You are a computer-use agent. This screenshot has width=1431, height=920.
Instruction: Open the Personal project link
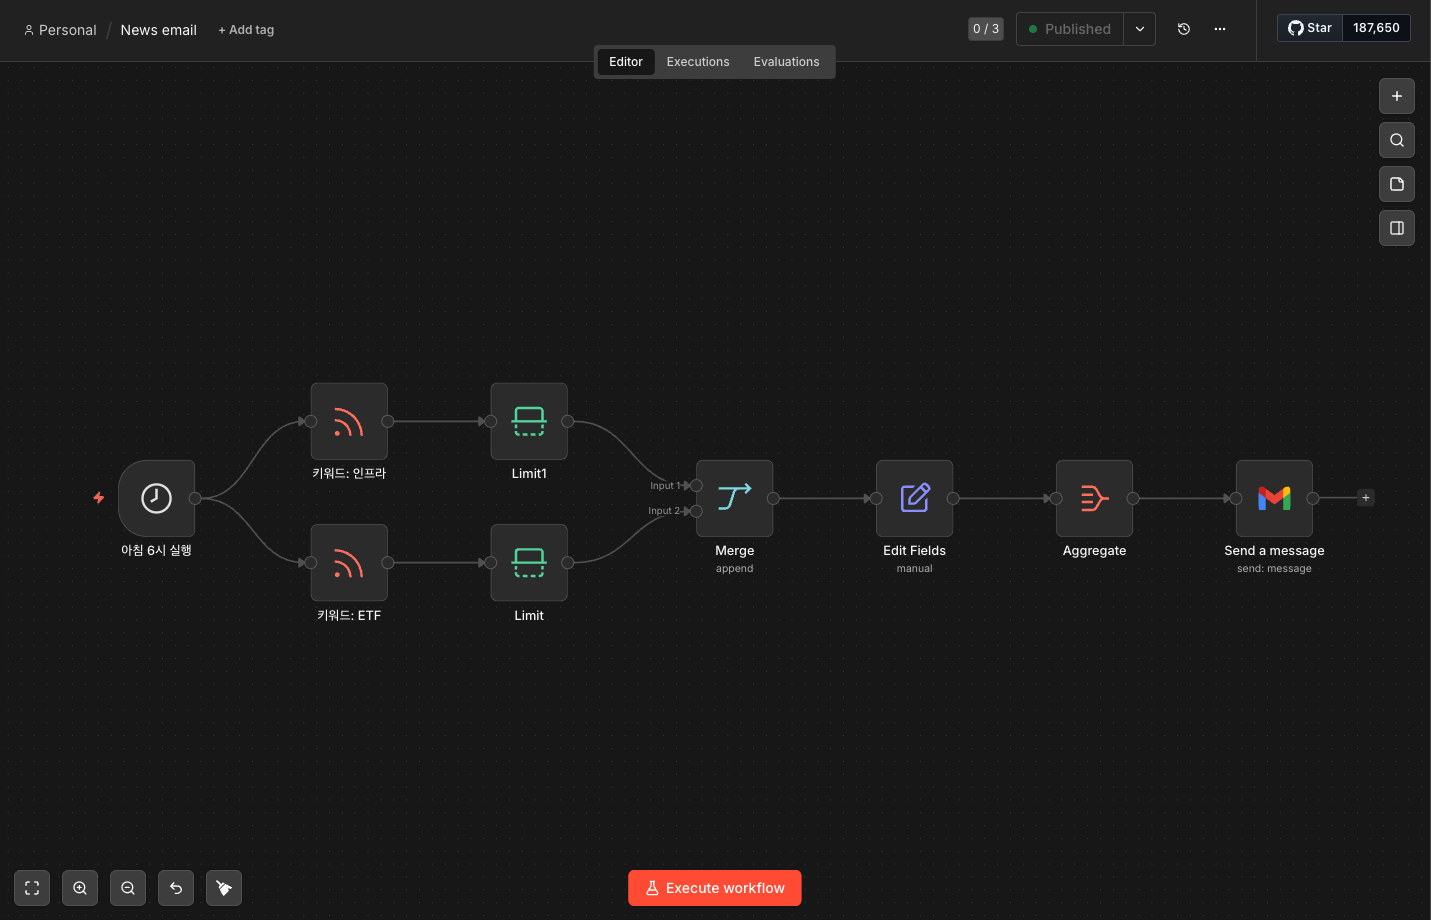click(60, 30)
